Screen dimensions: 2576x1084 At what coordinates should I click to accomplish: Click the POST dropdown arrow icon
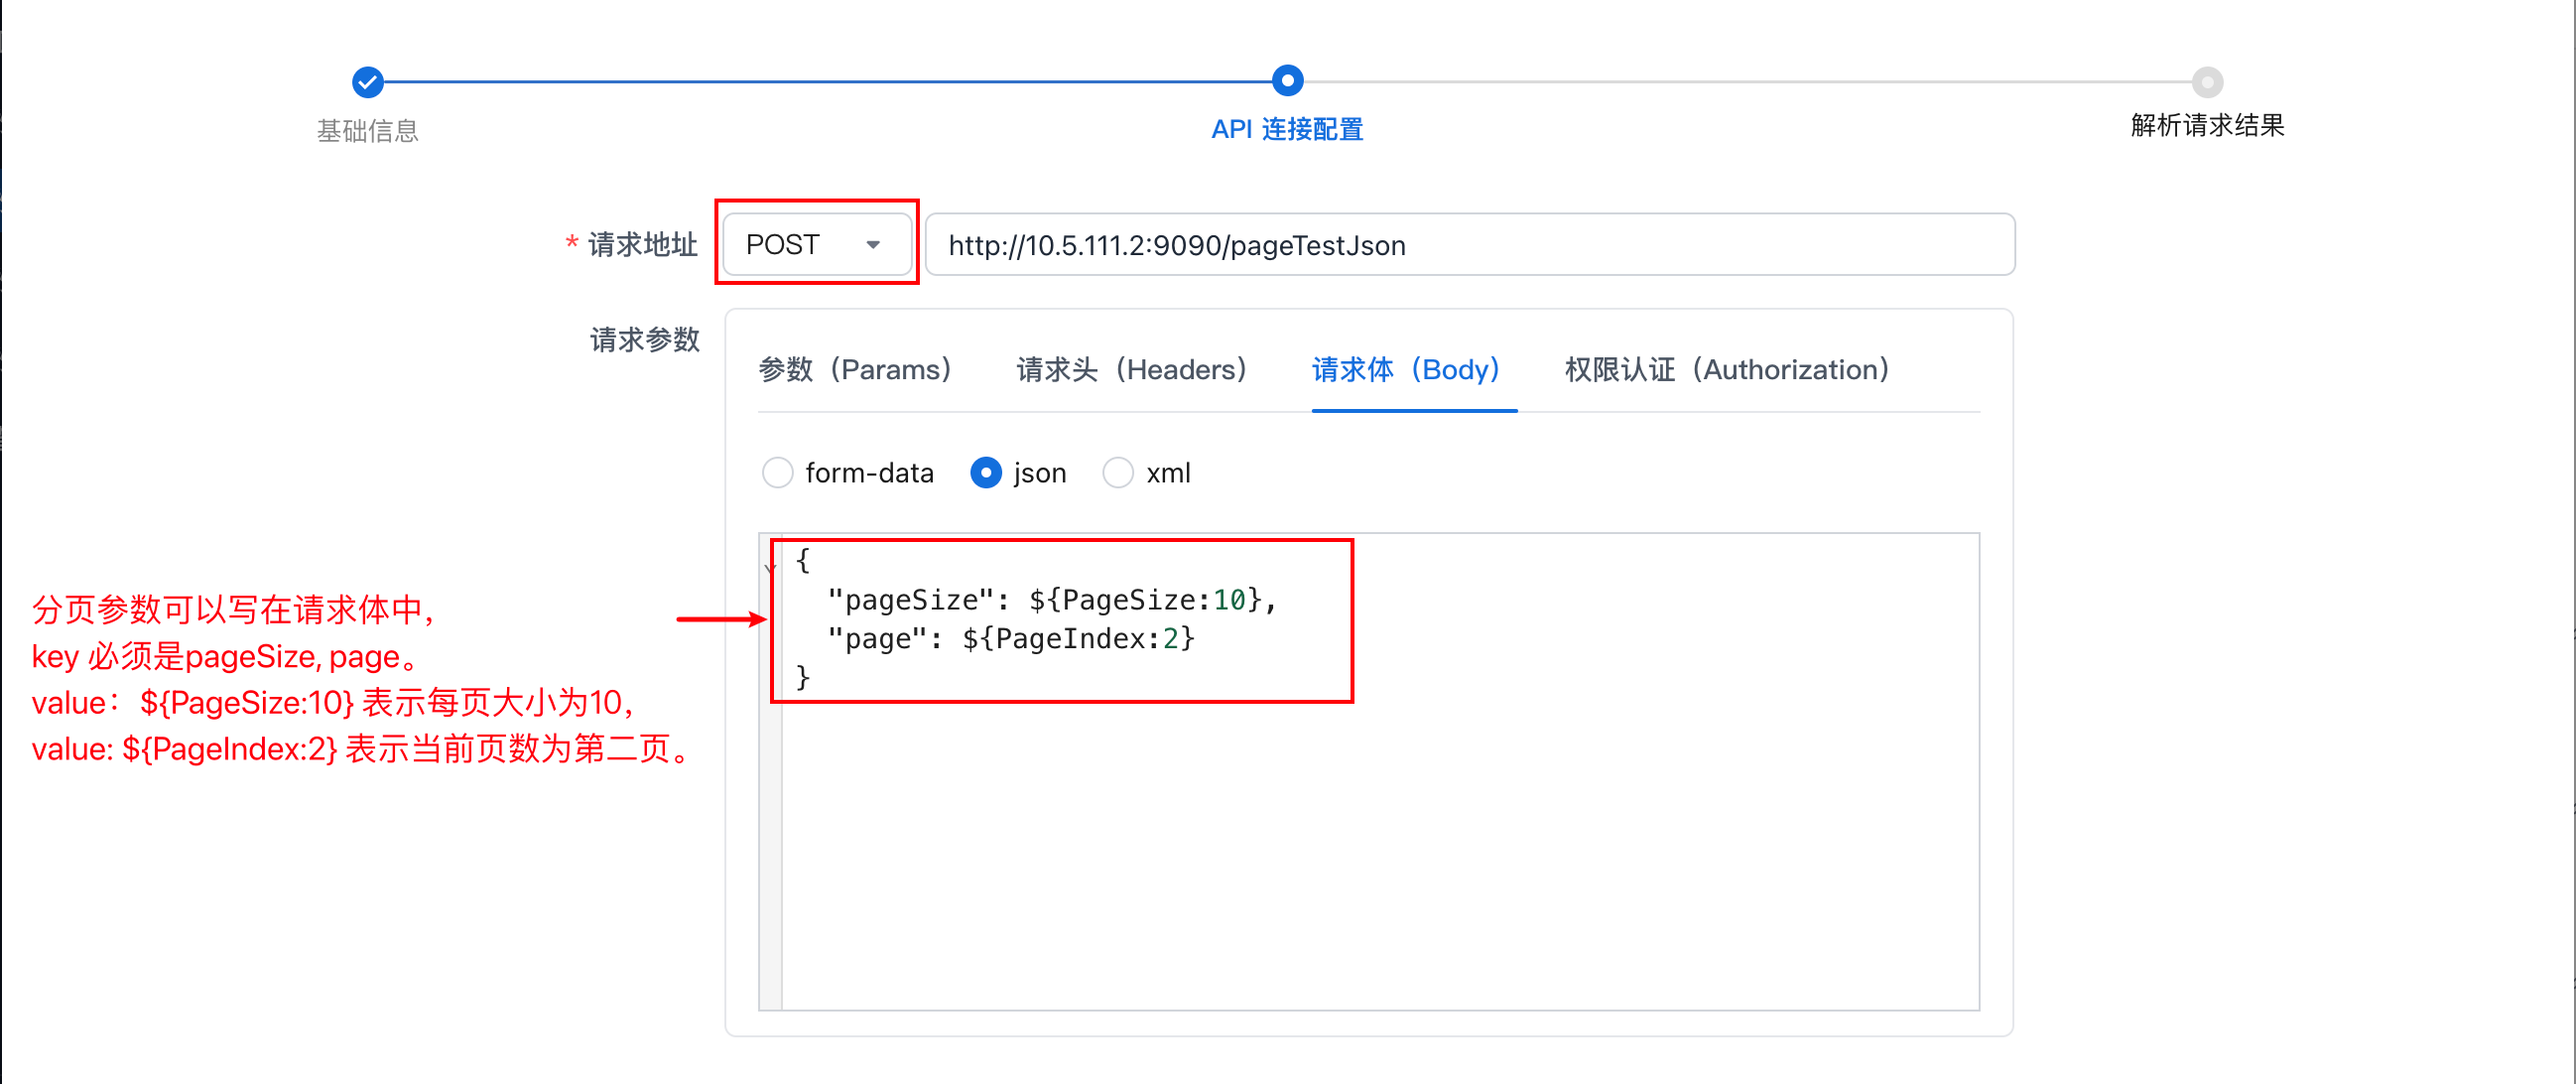point(872,245)
